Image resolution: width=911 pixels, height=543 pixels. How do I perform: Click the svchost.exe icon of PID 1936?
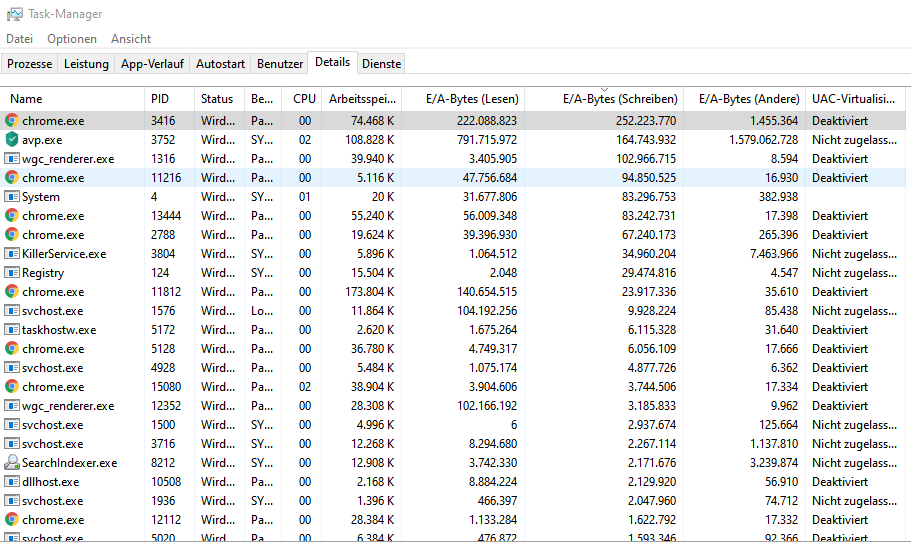pos(12,501)
